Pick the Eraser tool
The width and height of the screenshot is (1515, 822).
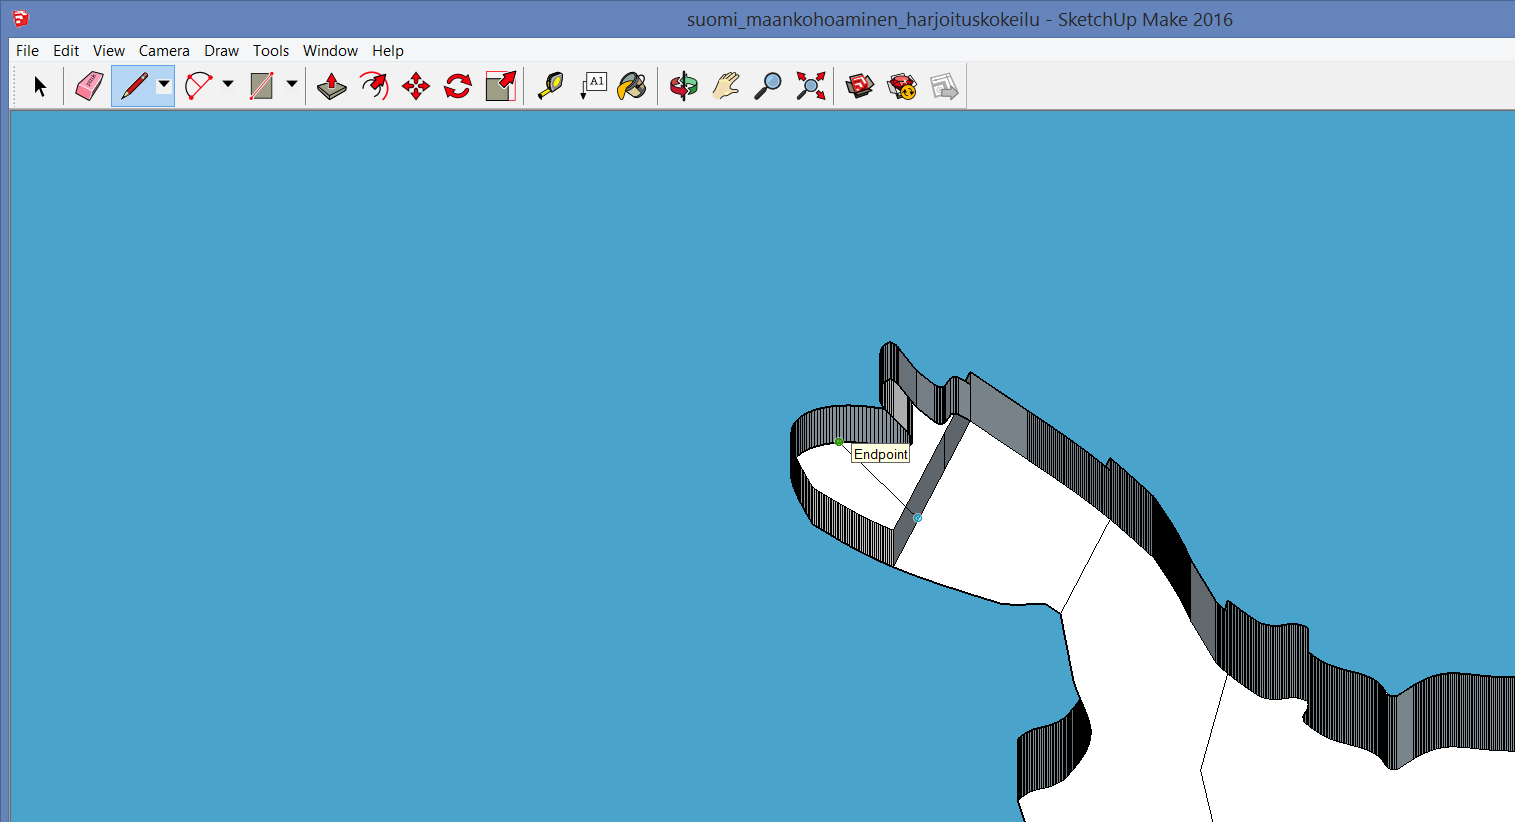click(89, 86)
